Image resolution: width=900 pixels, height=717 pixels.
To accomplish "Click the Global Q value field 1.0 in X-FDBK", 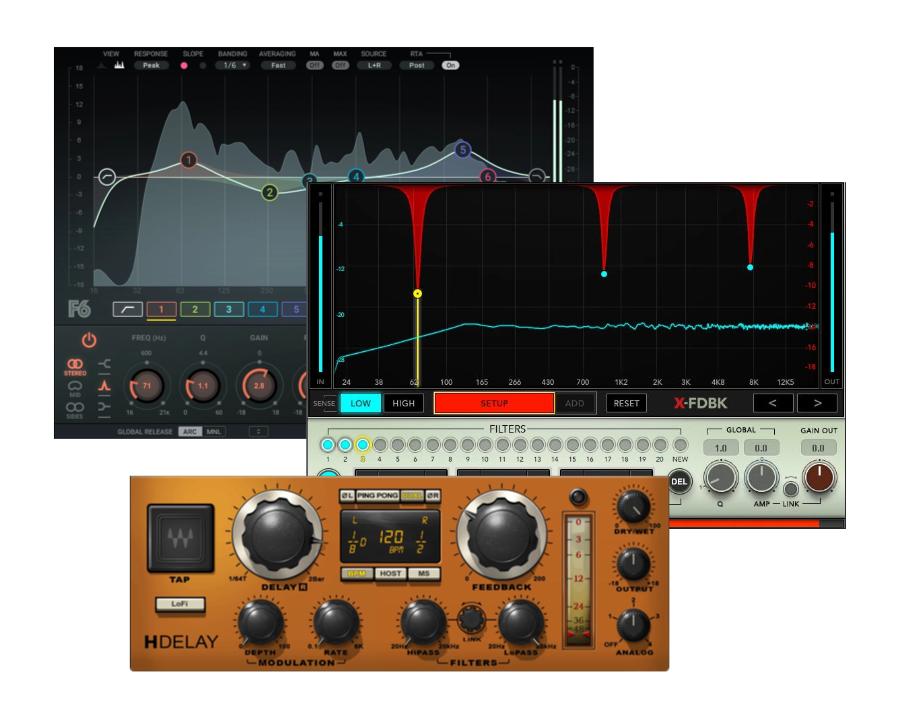I will [x=720, y=448].
